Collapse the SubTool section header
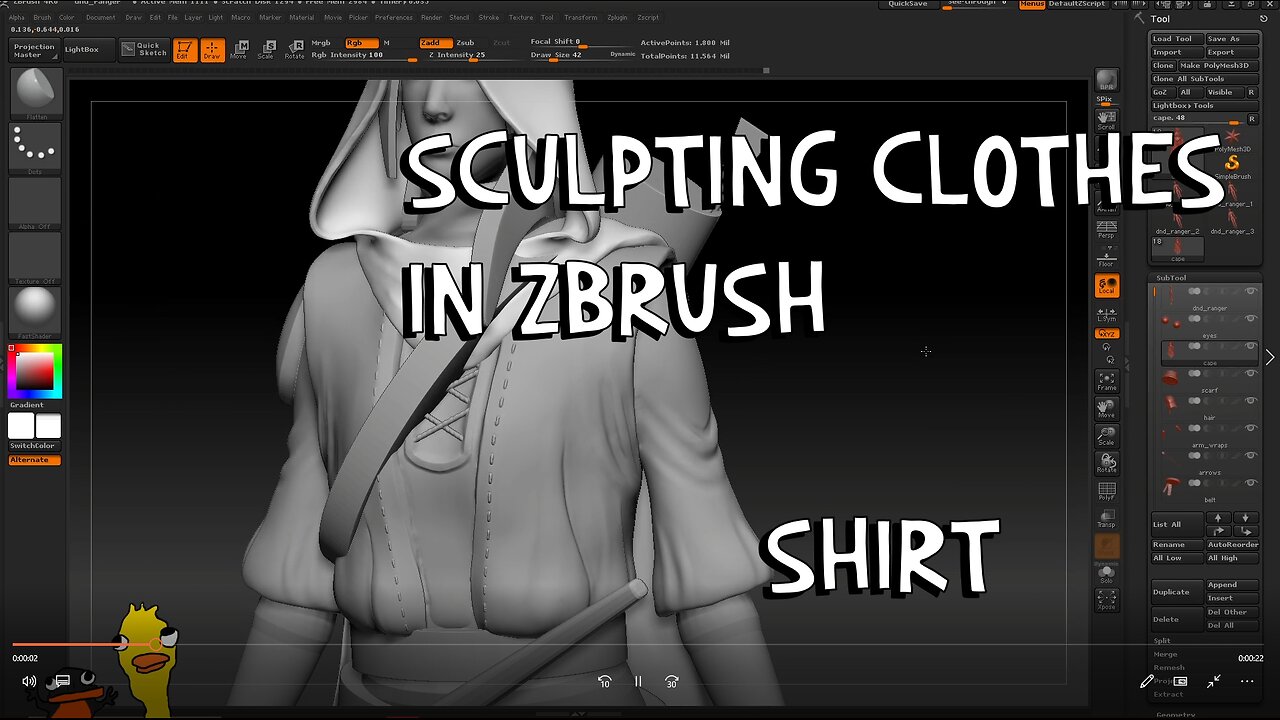 (x=1172, y=277)
